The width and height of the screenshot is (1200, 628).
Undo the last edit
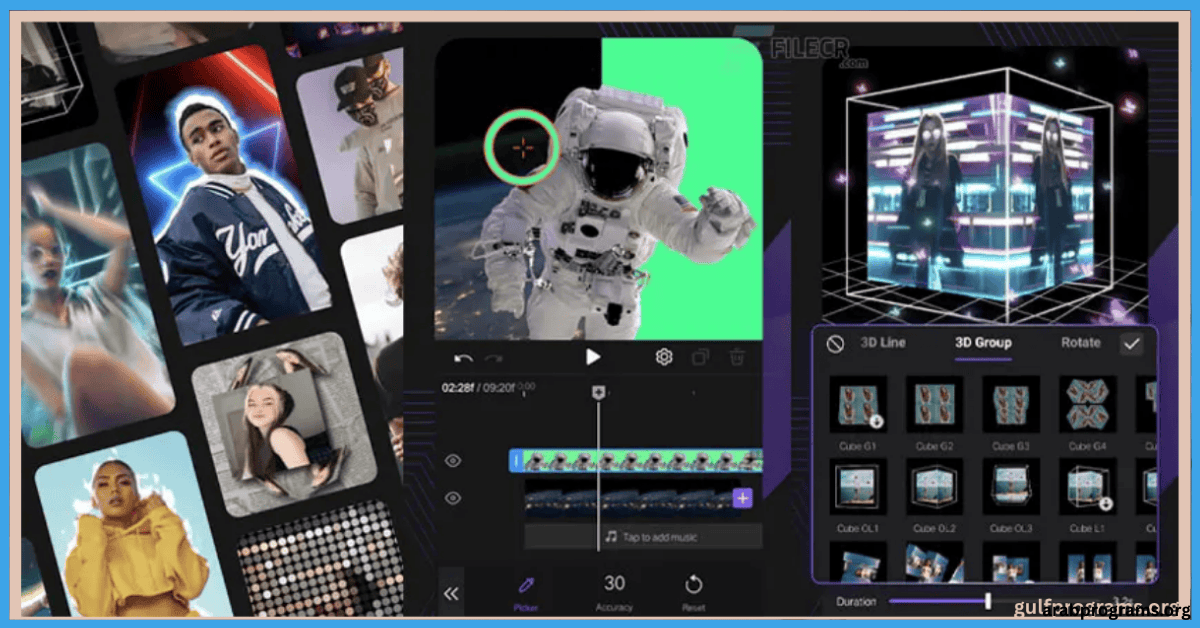(463, 358)
